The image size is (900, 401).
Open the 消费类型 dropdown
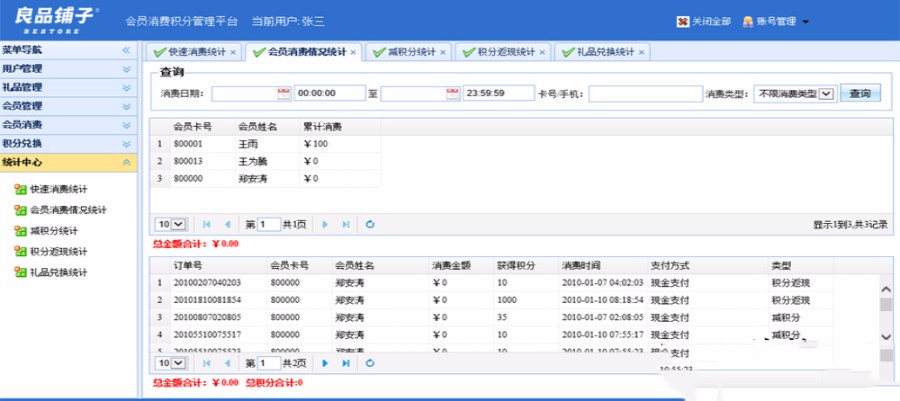794,94
